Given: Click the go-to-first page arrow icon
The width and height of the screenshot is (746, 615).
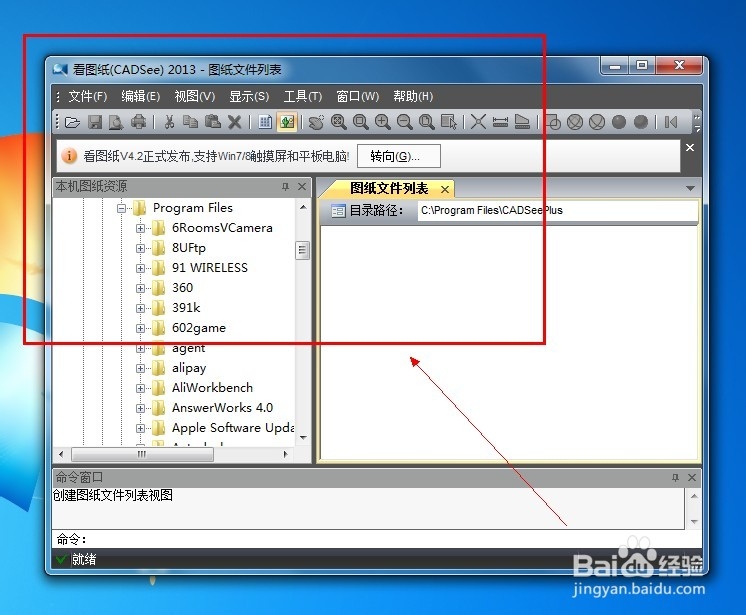Looking at the screenshot, I should coord(671,122).
